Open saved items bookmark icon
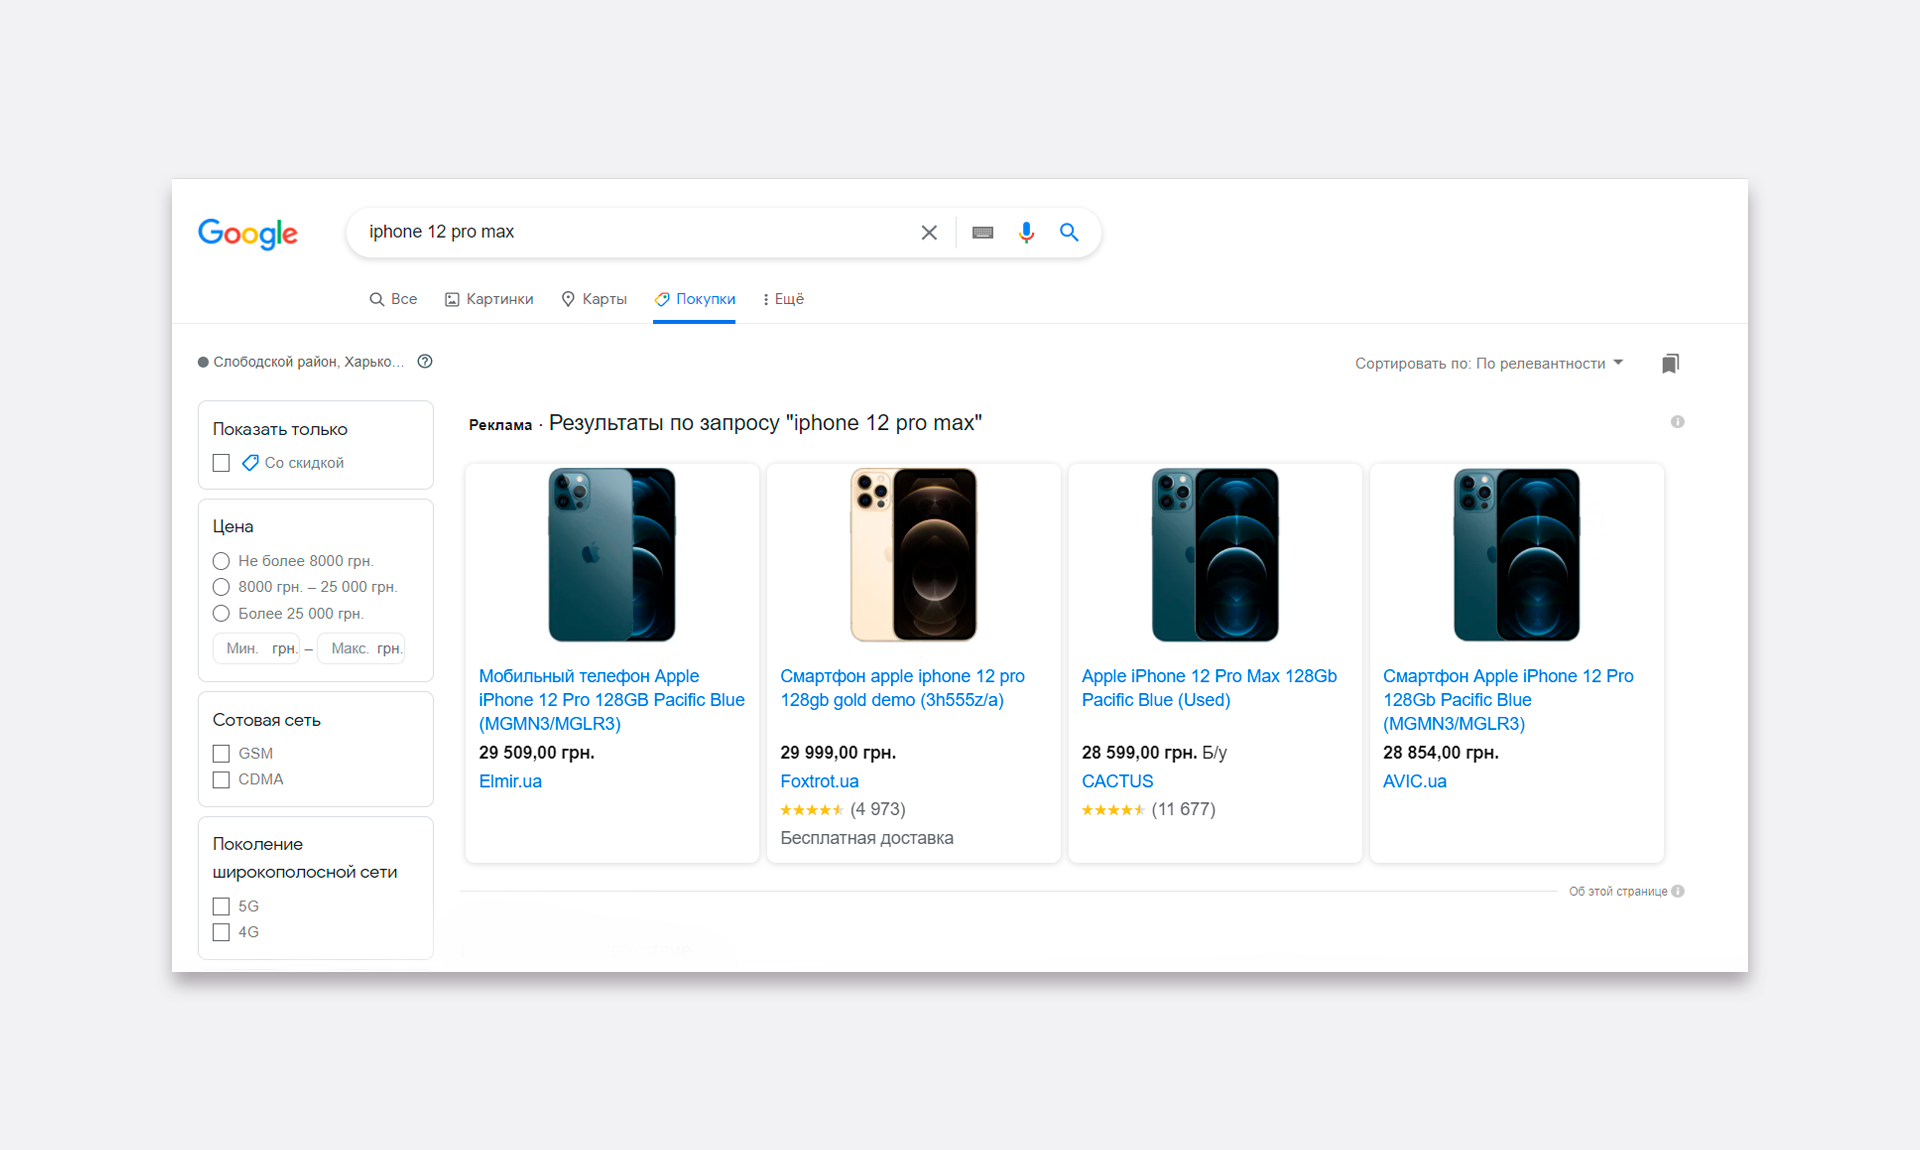The image size is (1920, 1150). point(1670,363)
